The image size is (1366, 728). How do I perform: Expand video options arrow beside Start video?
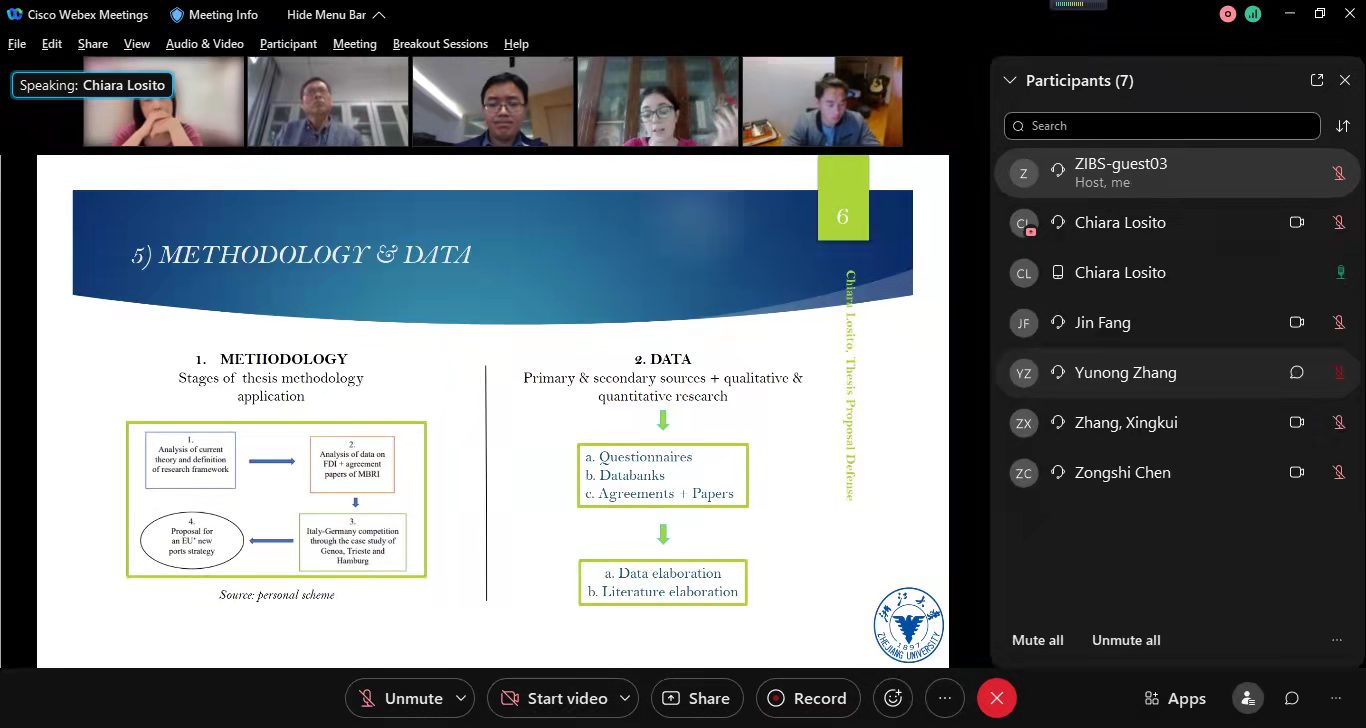[x=625, y=698]
